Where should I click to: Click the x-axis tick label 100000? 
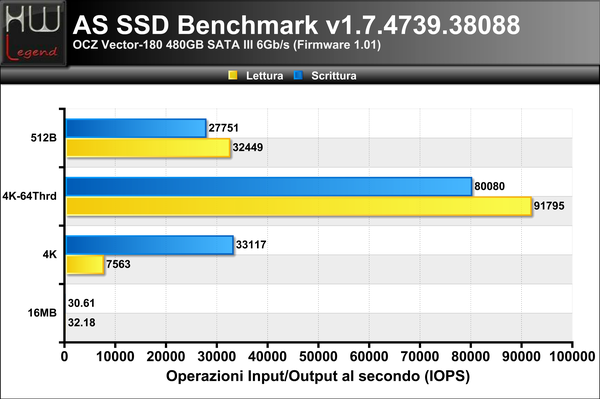point(572,357)
